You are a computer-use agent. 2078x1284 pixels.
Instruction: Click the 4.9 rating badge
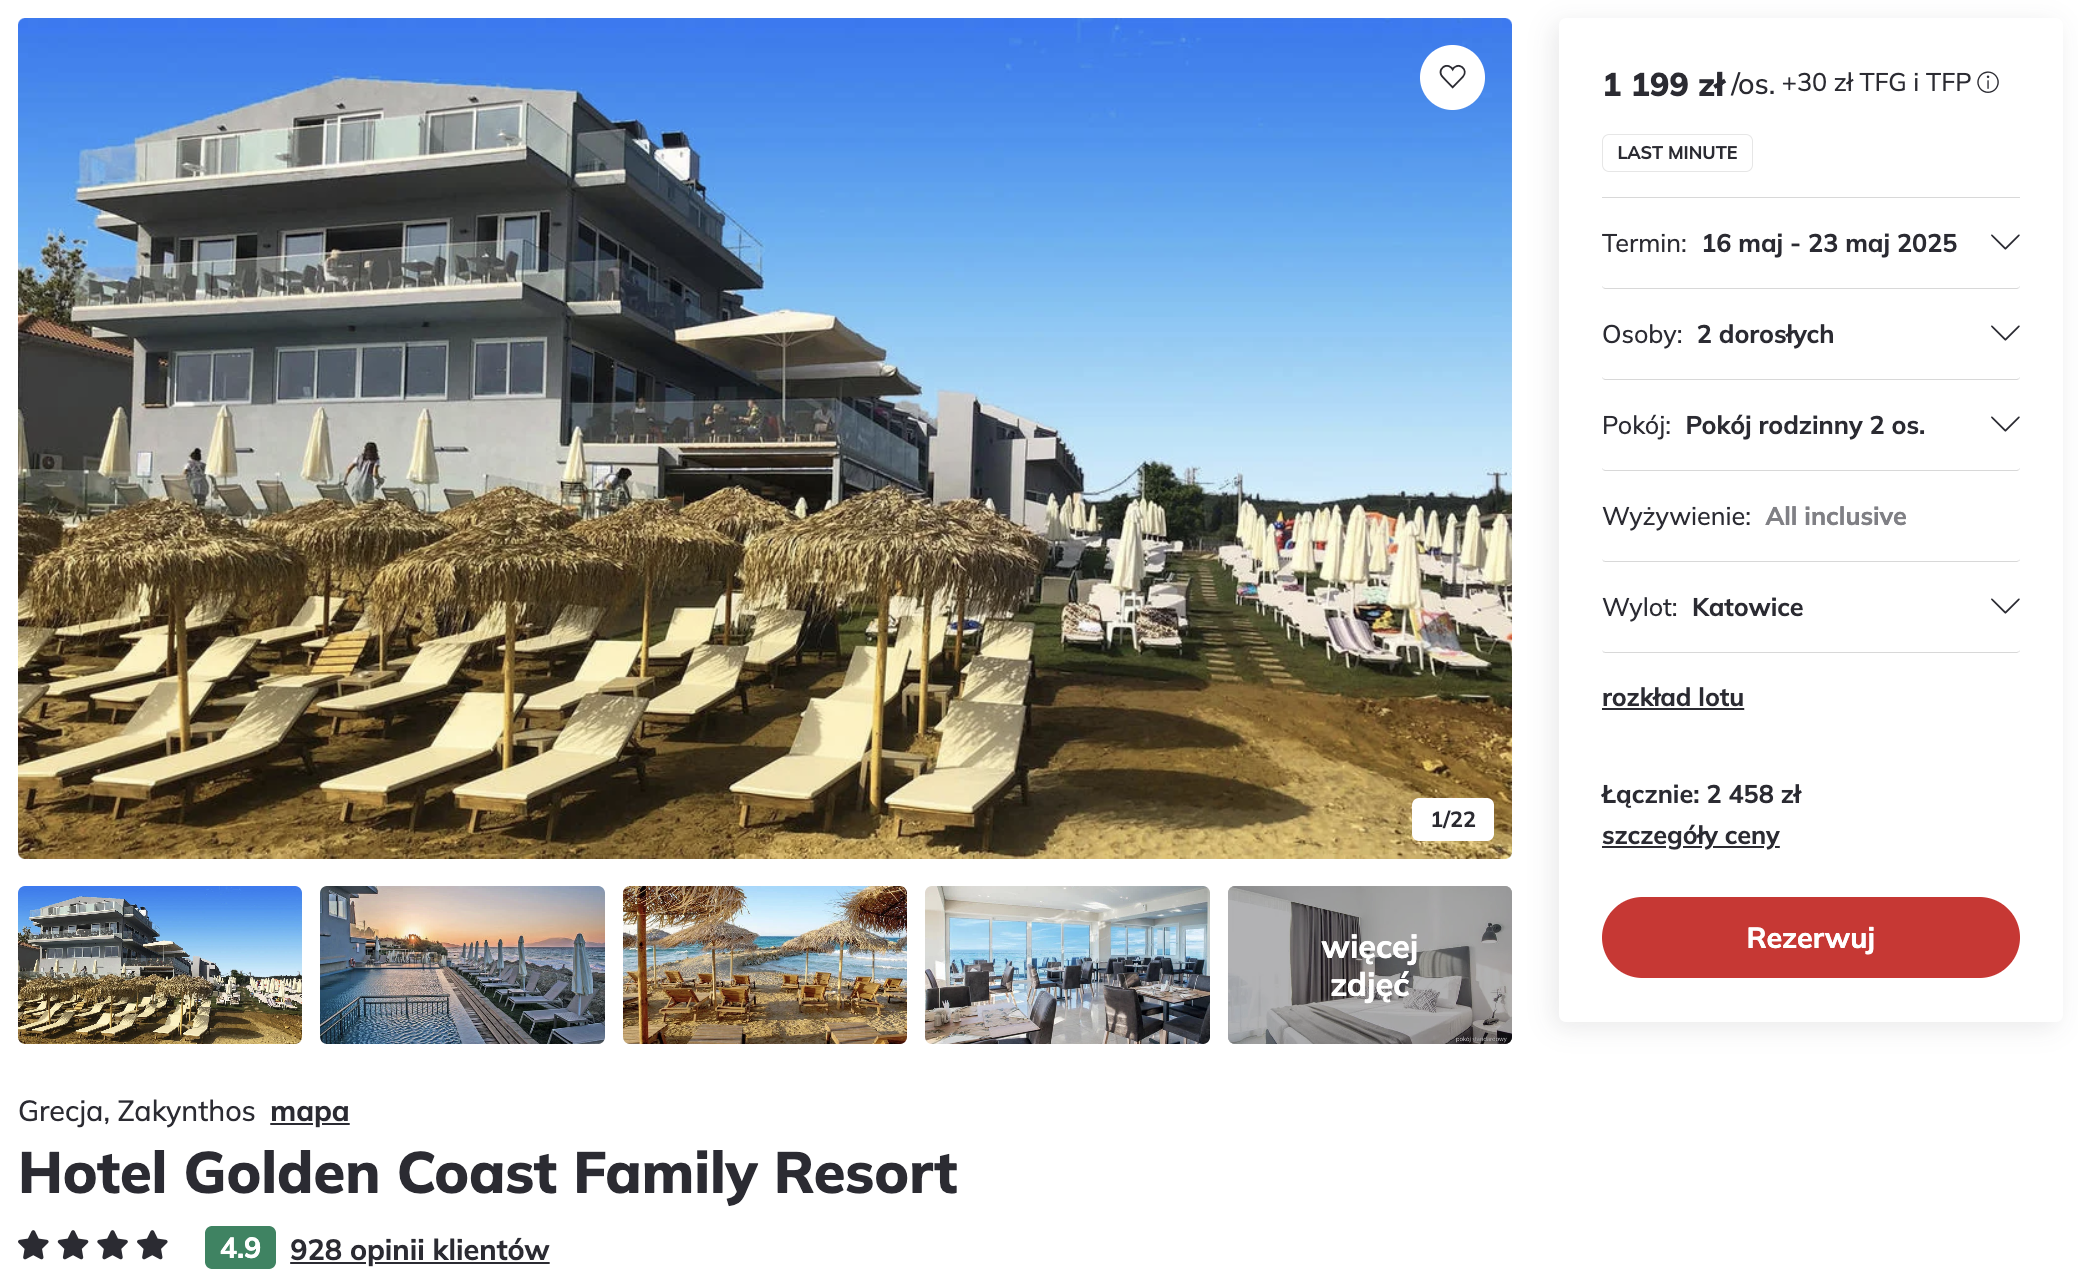[x=240, y=1247]
